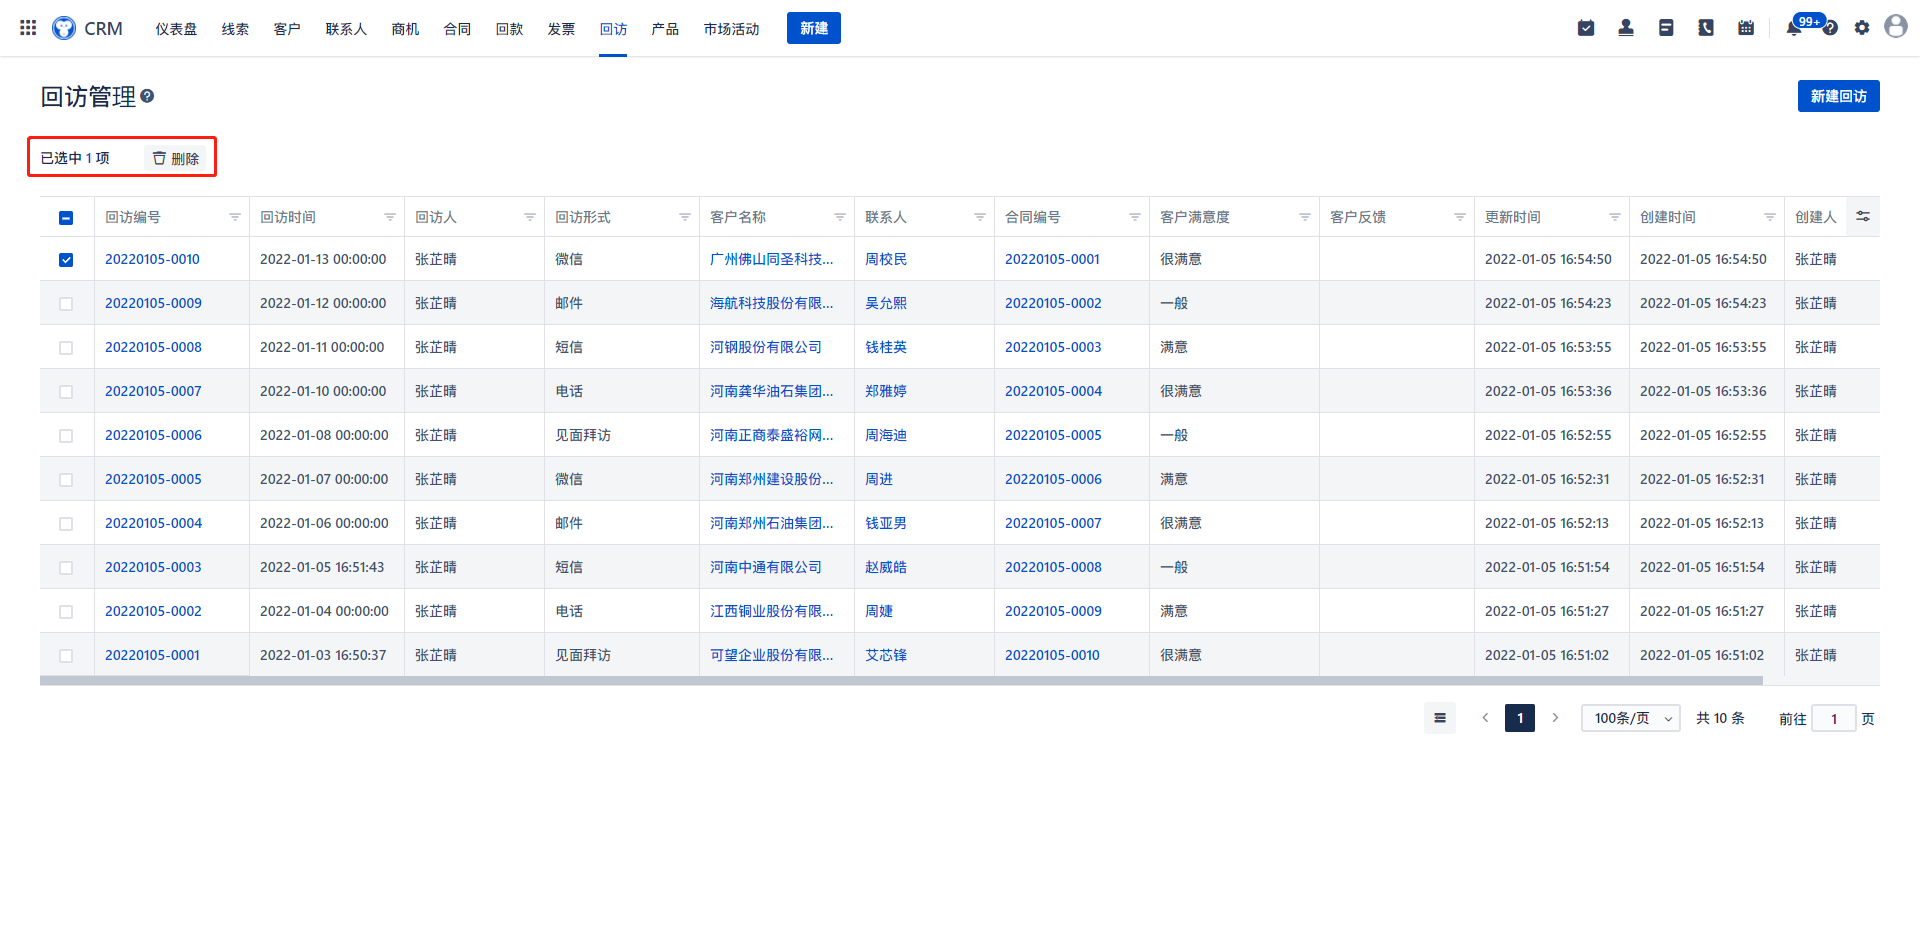Open the 商机 nav tab

click(405, 29)
